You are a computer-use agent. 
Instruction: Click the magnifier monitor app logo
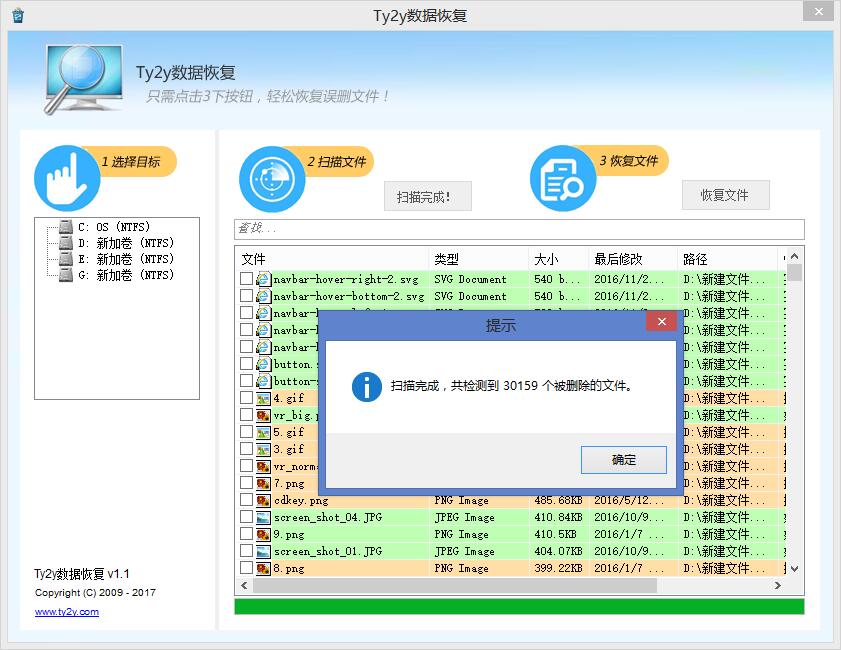(84, 80)
